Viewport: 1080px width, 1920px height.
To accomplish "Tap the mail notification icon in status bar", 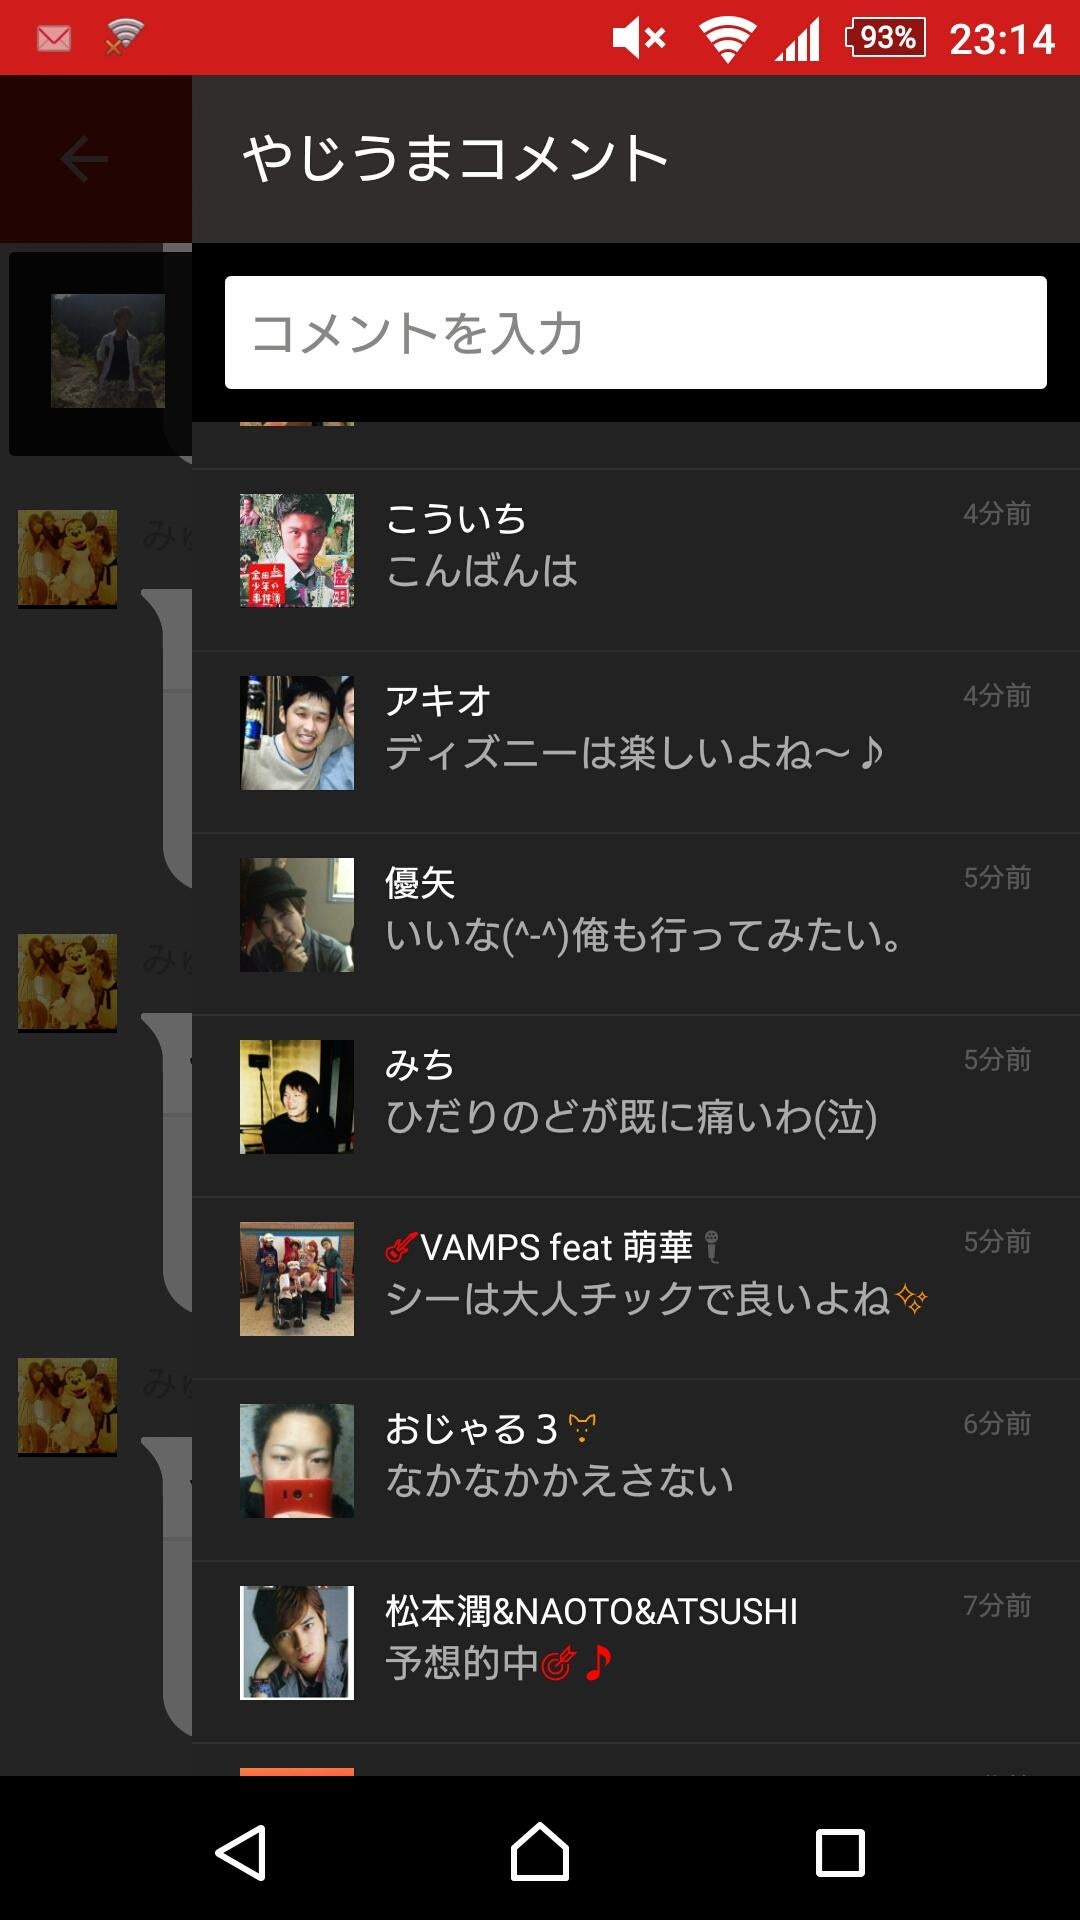I will (x=54, y=38).
